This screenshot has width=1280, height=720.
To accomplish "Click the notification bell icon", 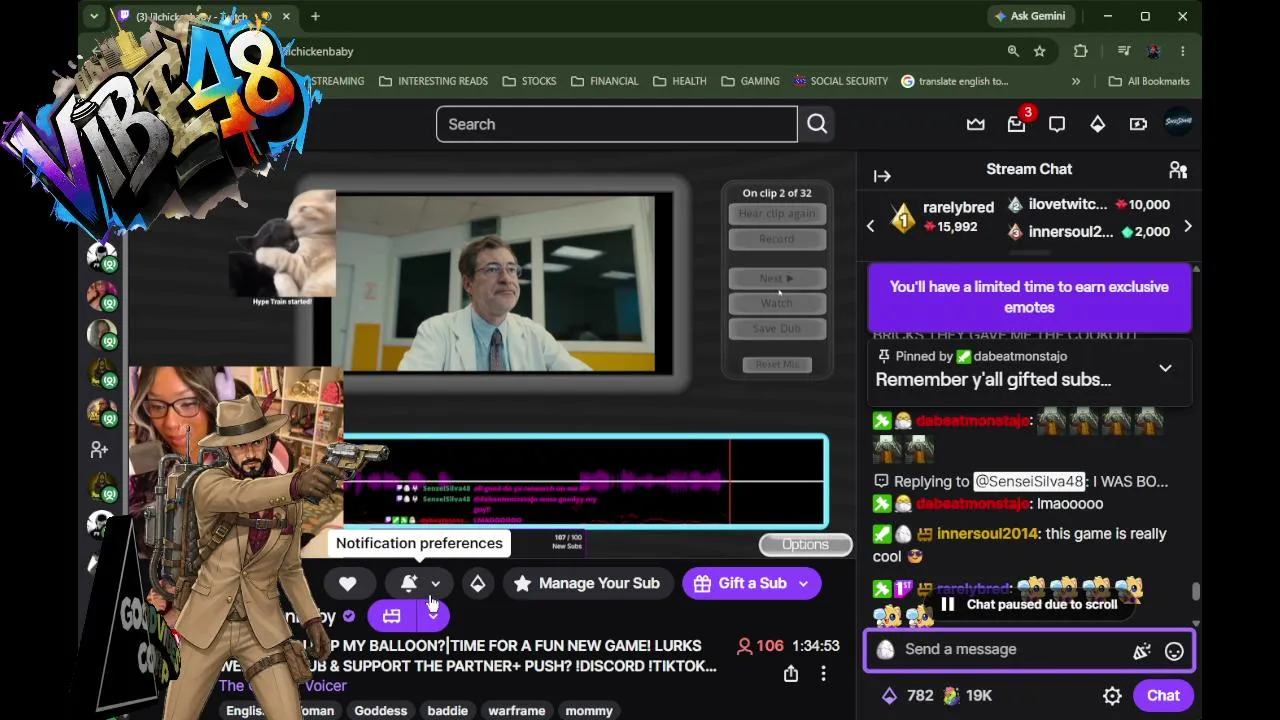I will click(x=408, y=583).
